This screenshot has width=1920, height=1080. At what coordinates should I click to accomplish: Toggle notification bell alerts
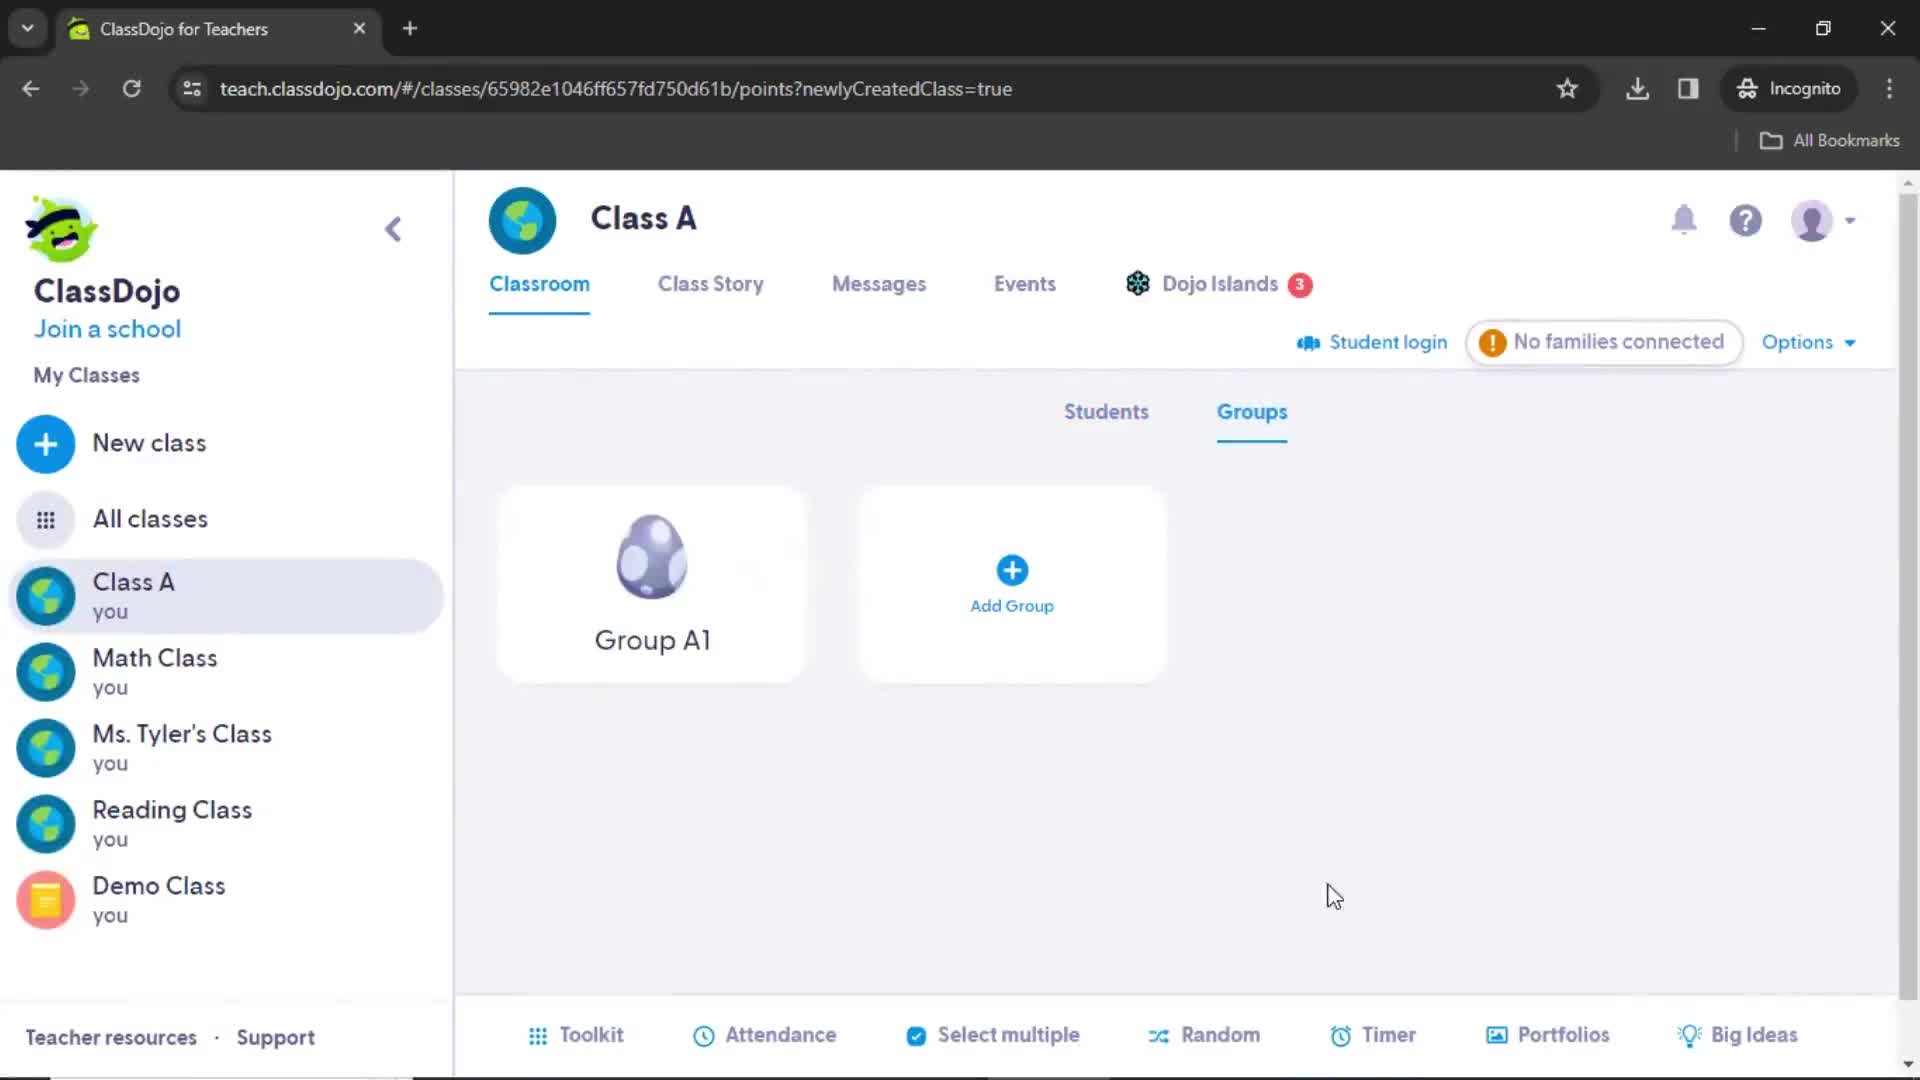point(1684,219)
